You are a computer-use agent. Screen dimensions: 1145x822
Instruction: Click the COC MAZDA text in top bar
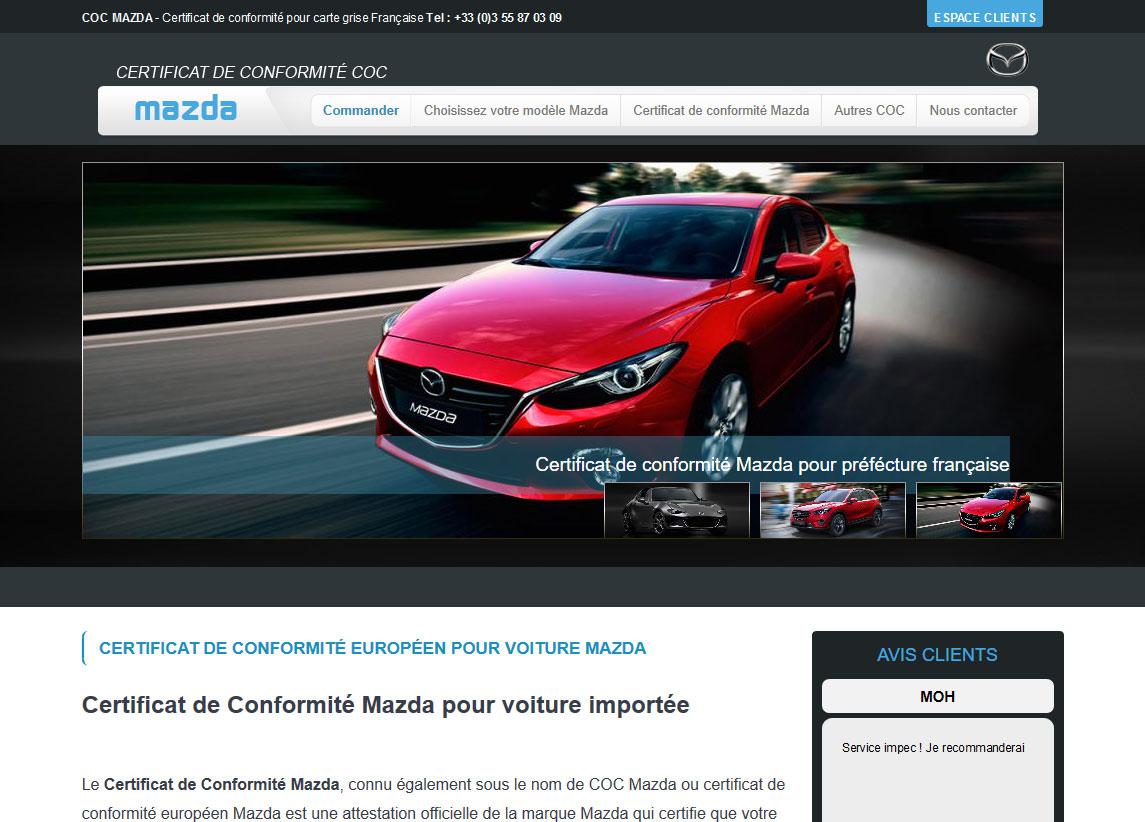[x=117, y=18]
